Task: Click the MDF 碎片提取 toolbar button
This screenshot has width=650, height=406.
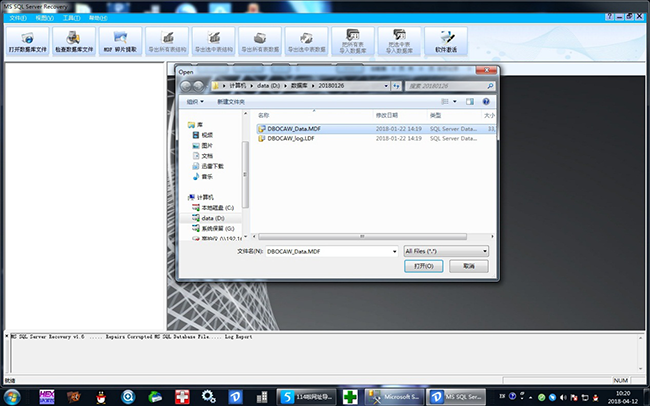Action: coord(120,41)
